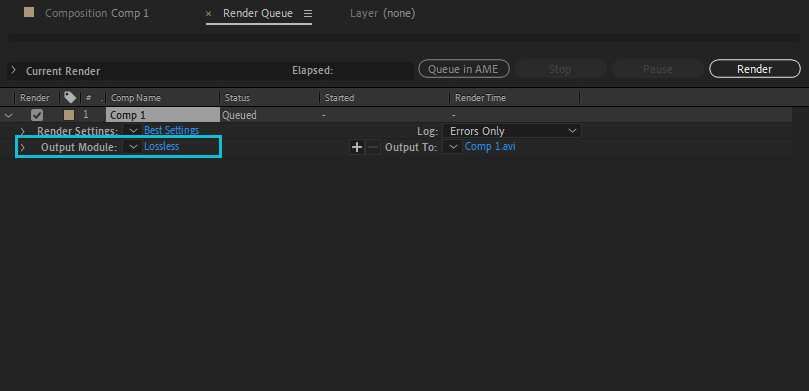
Task: Click the queue item number 1
Action: pyautogui.click(x=86, y=115)
